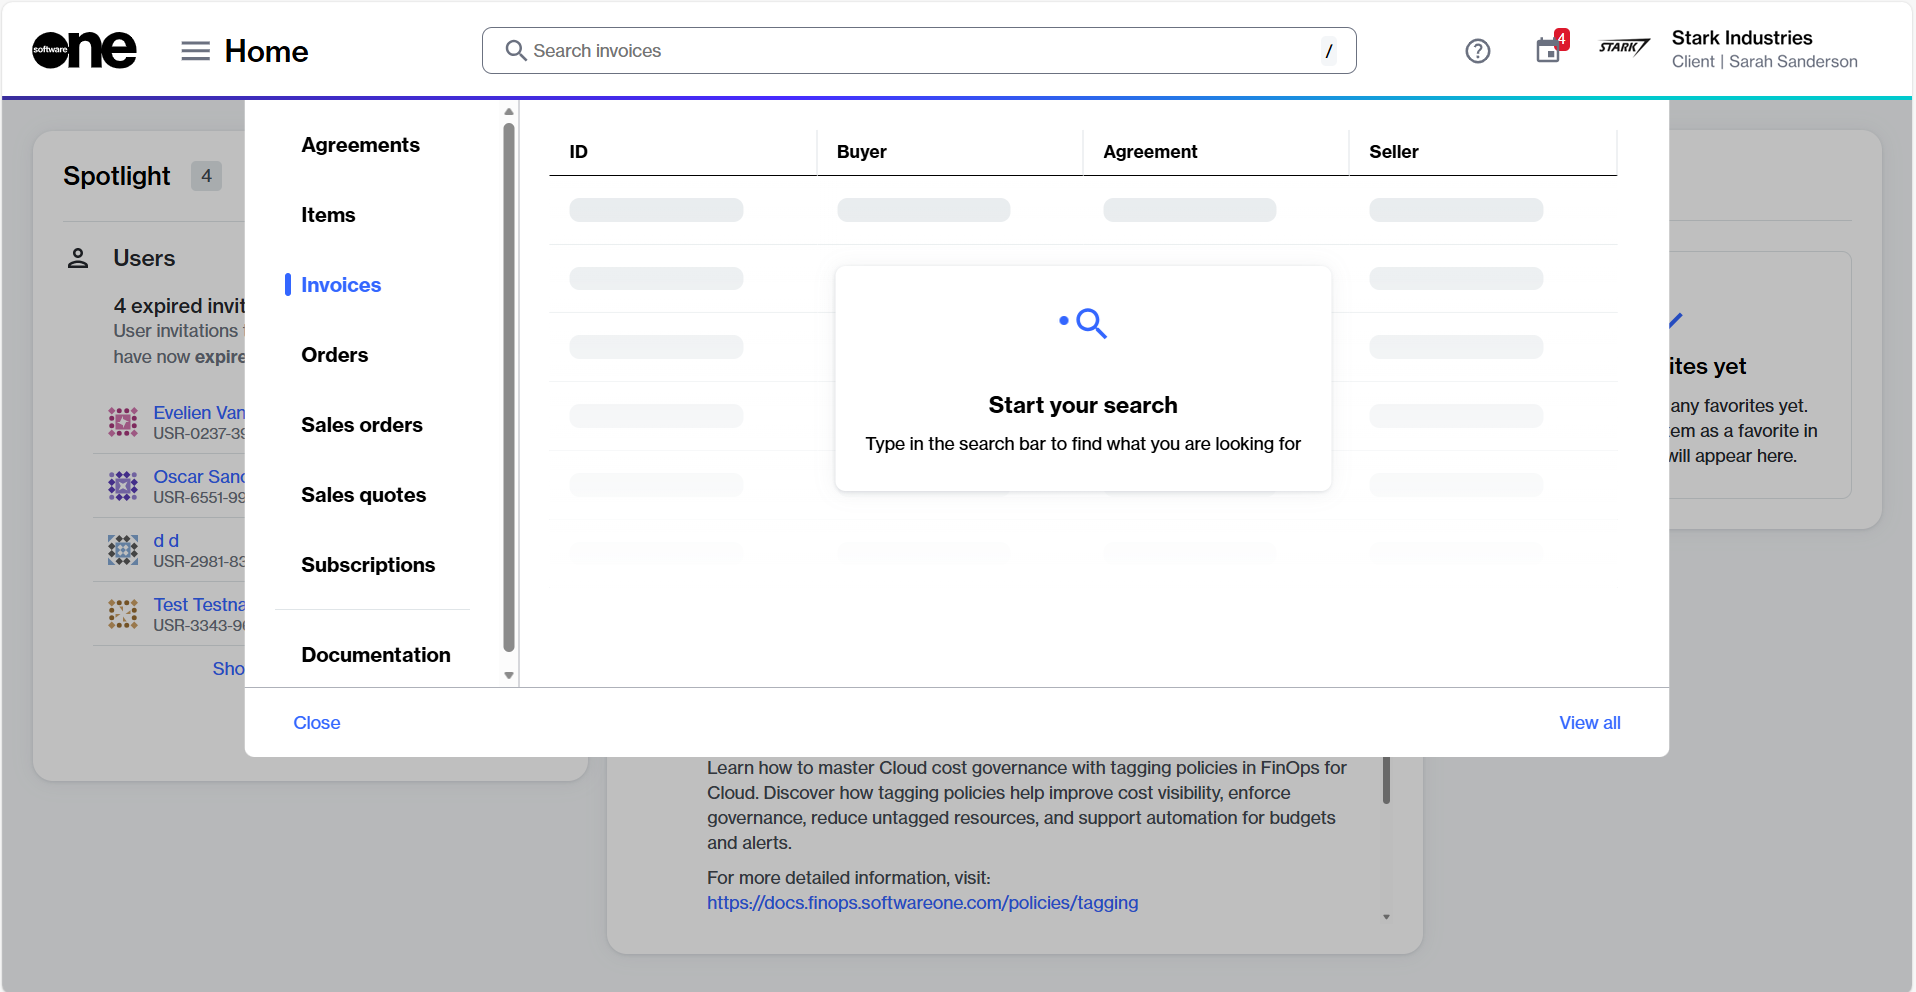Click the Buyer column header
Viewport: 1916px width, 992px height.
click(x=861, y=152)
